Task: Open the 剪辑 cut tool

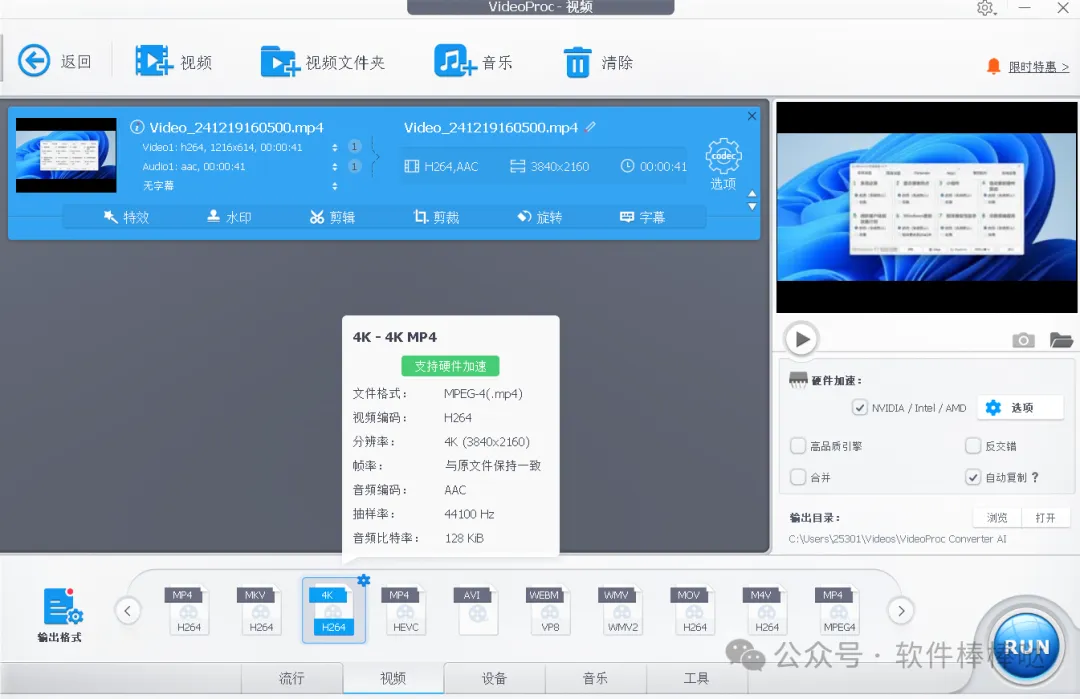Action: pyautogui.click(x=332, y=217)
